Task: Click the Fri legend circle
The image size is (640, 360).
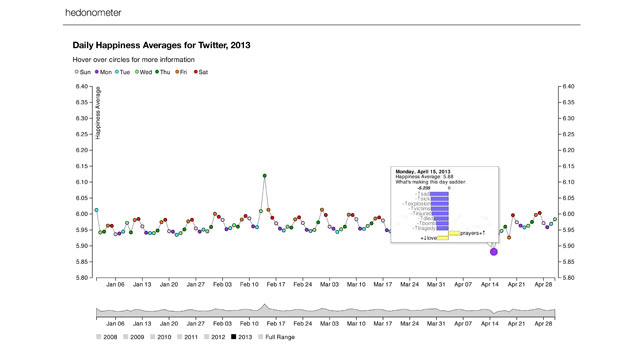Action: coord(177,72)
